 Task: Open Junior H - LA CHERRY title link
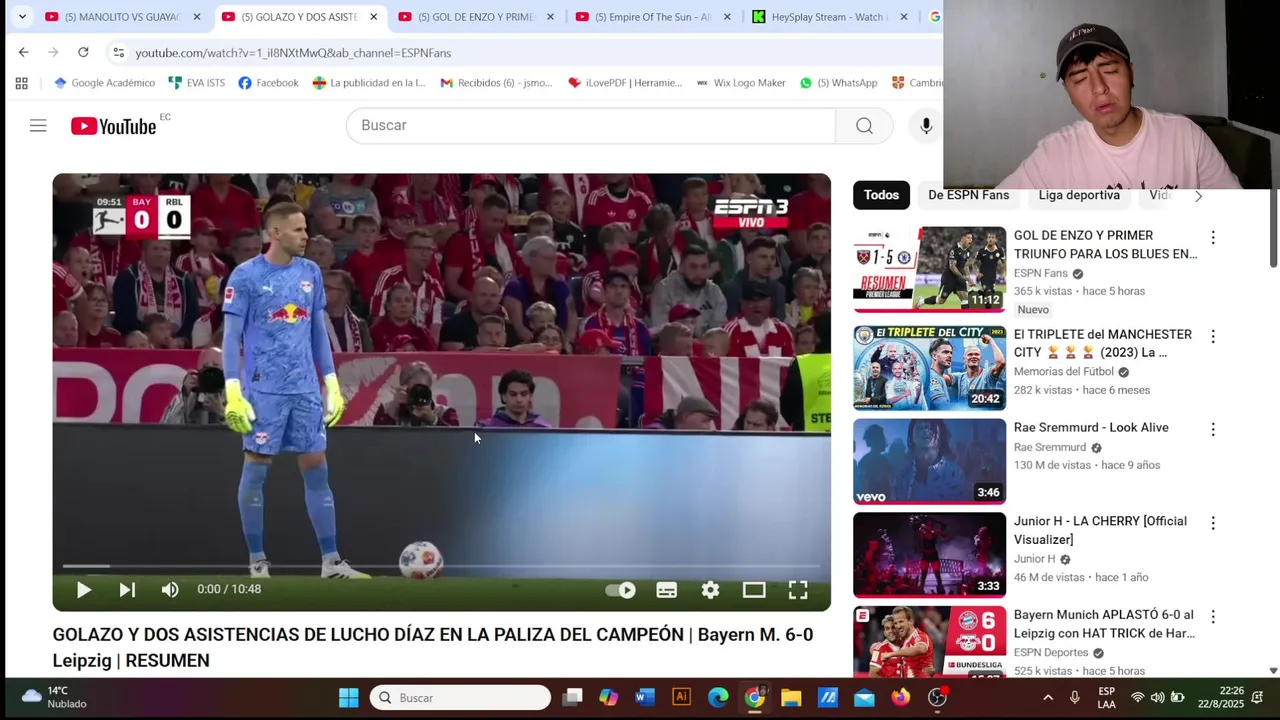[1100, 530]
